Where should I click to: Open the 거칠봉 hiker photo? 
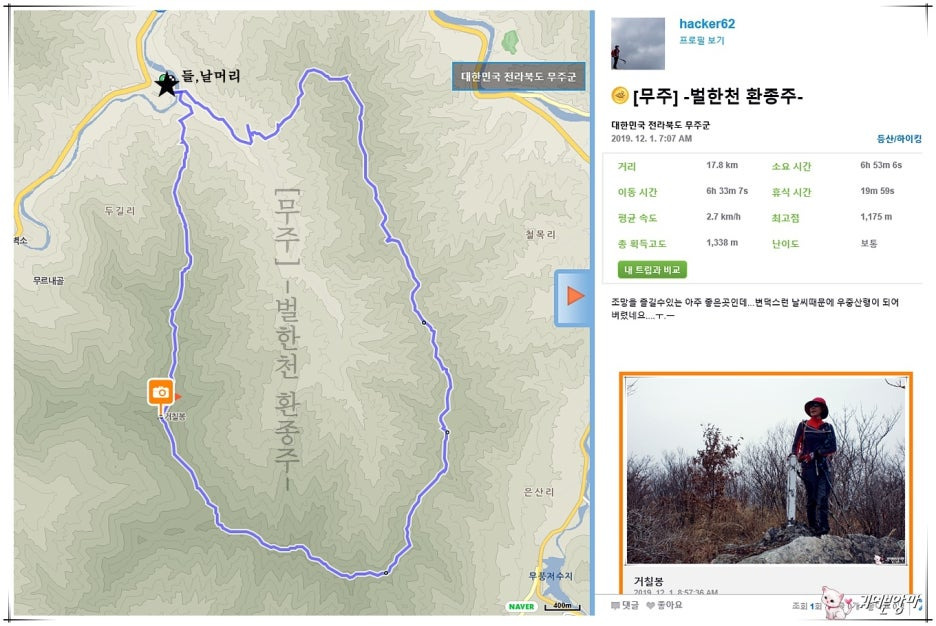(x=766, y=471)
